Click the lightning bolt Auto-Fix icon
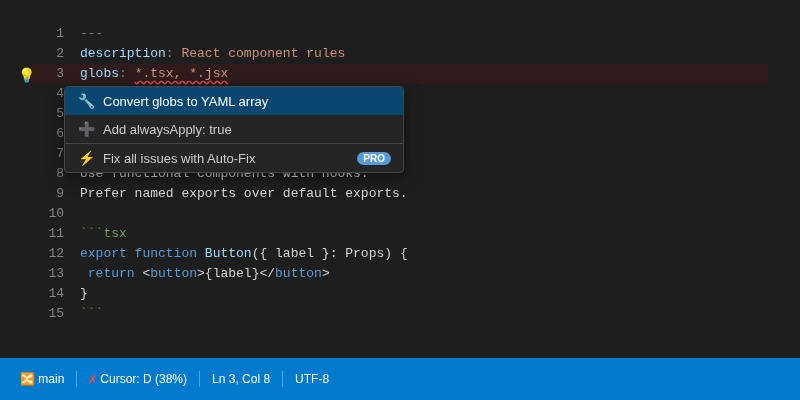The height and width of the screenshot is (400, 800). pyautogui.click(x=86, y=158)
